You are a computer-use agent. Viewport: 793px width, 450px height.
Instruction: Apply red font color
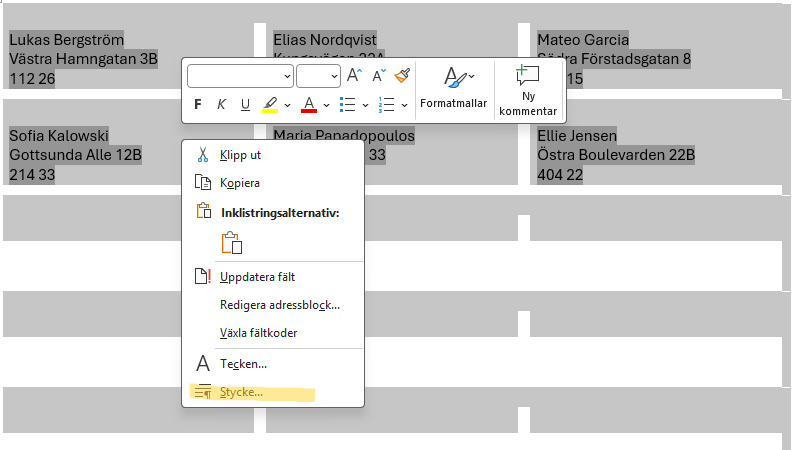tap(309, 105)
